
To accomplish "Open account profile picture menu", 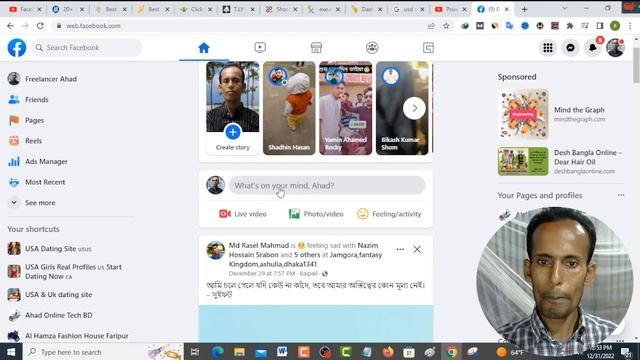I will click(x=615, y=48).
